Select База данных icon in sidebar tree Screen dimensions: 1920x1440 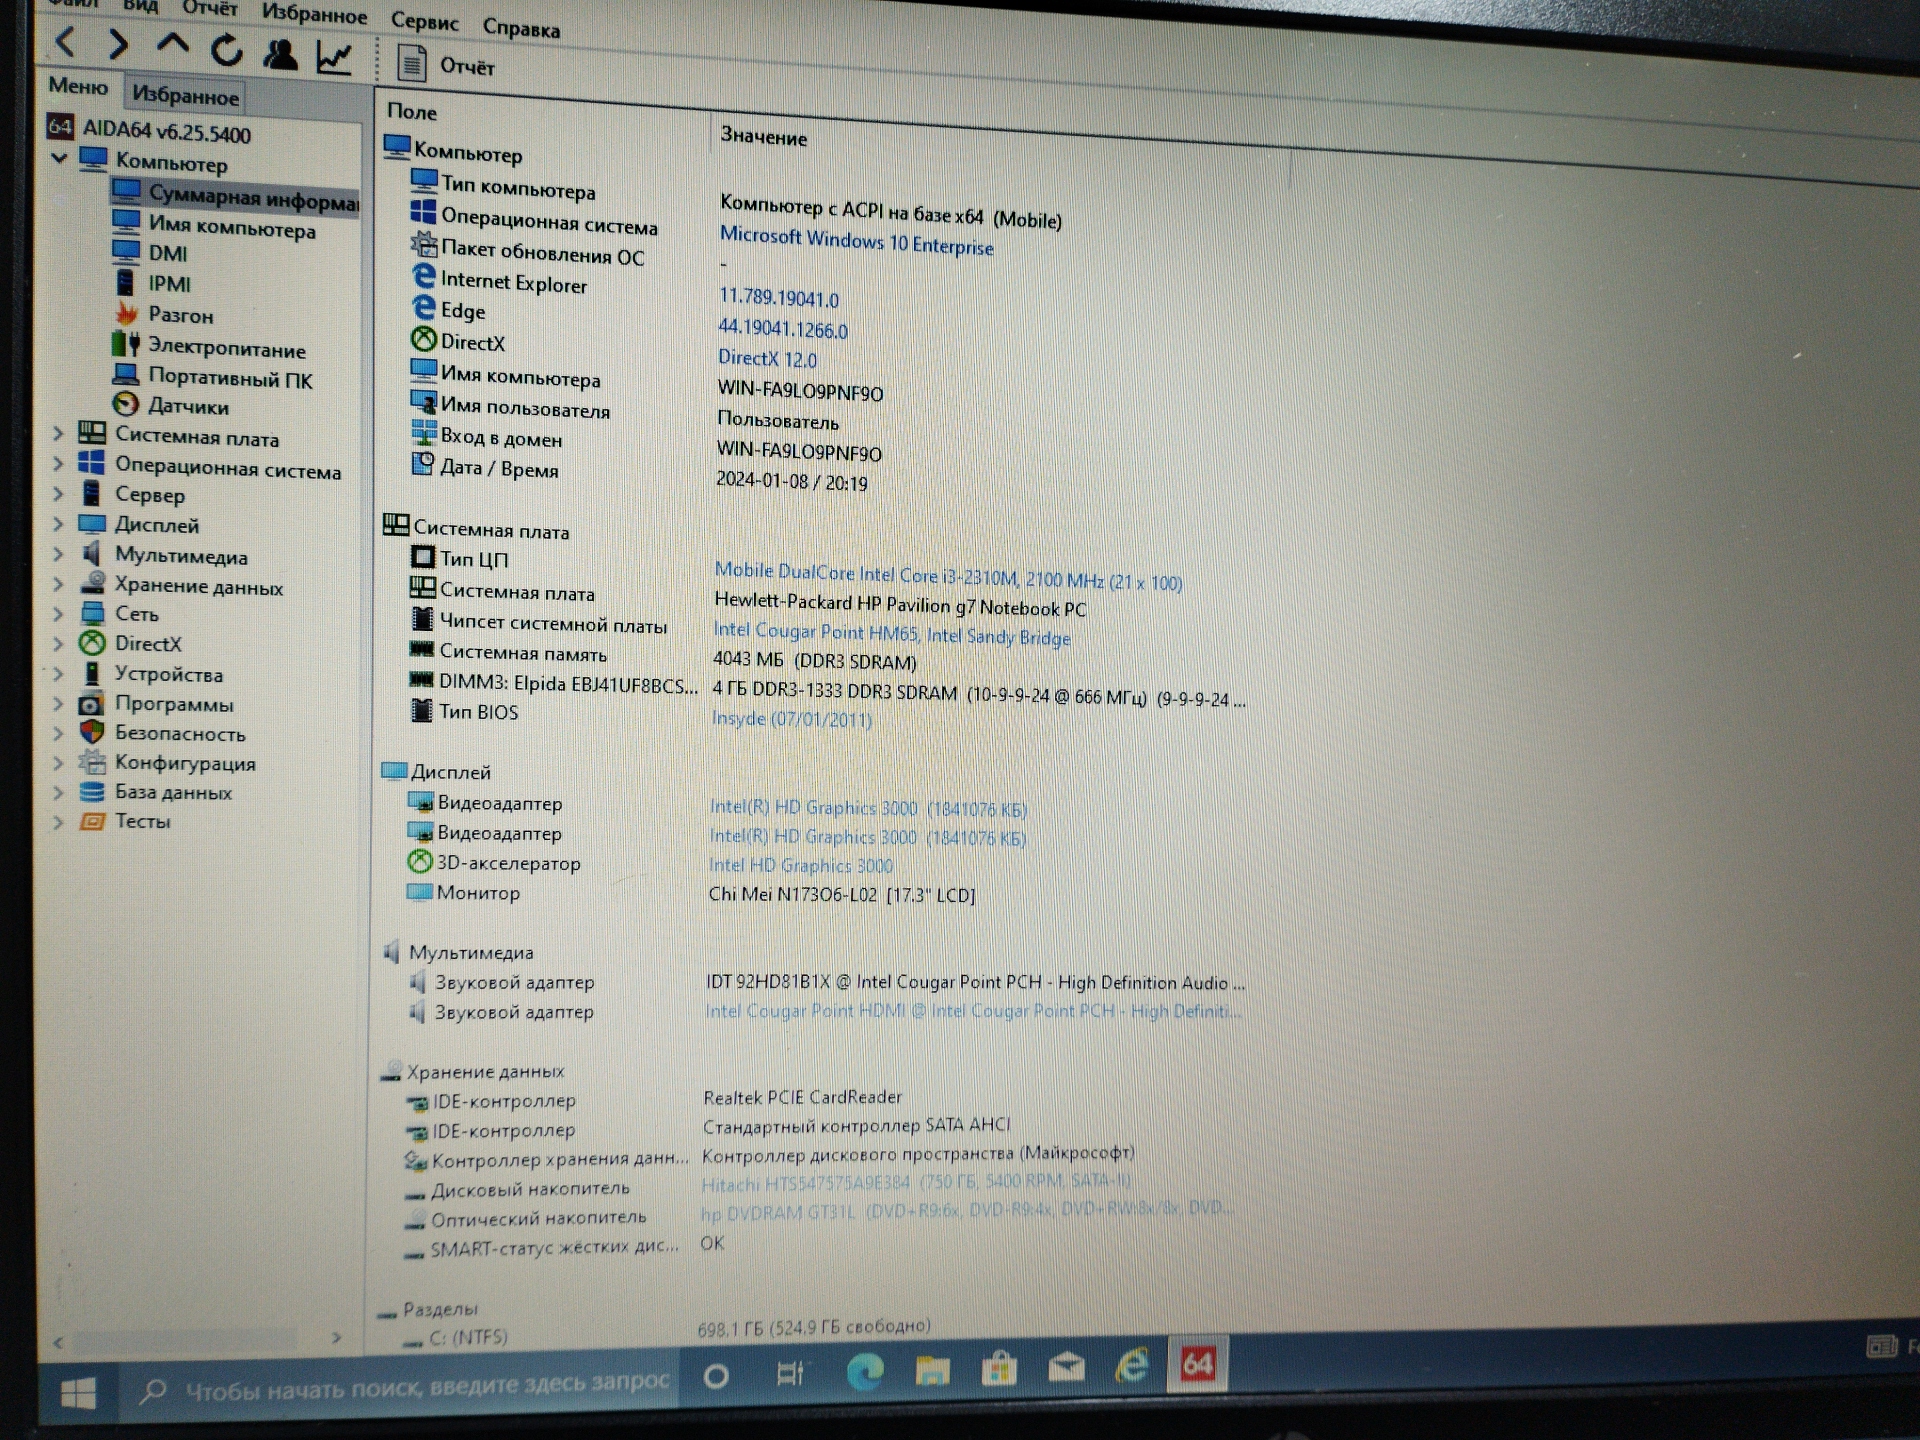coord(92,791)
